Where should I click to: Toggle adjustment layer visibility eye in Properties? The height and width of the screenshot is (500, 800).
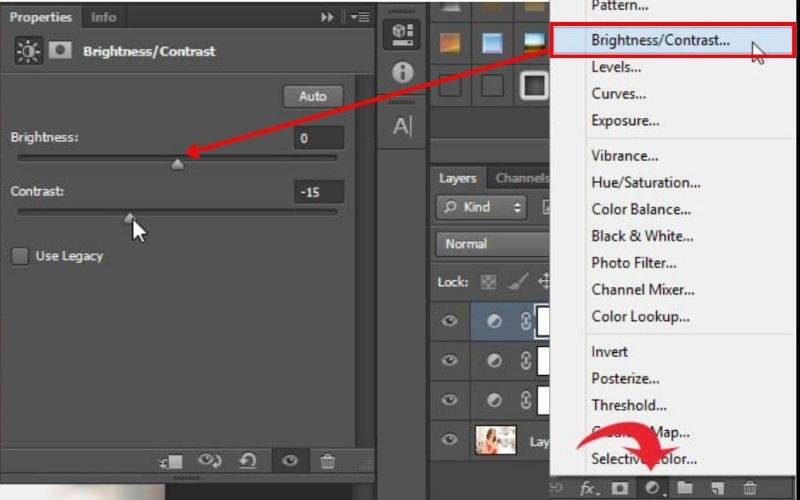(290, 461)
